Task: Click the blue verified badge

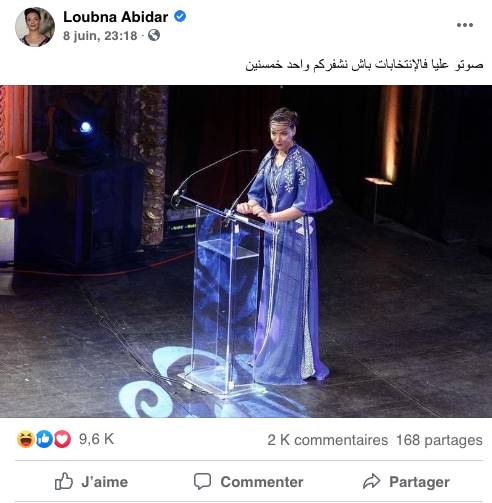Action: [x=180, y=16]
